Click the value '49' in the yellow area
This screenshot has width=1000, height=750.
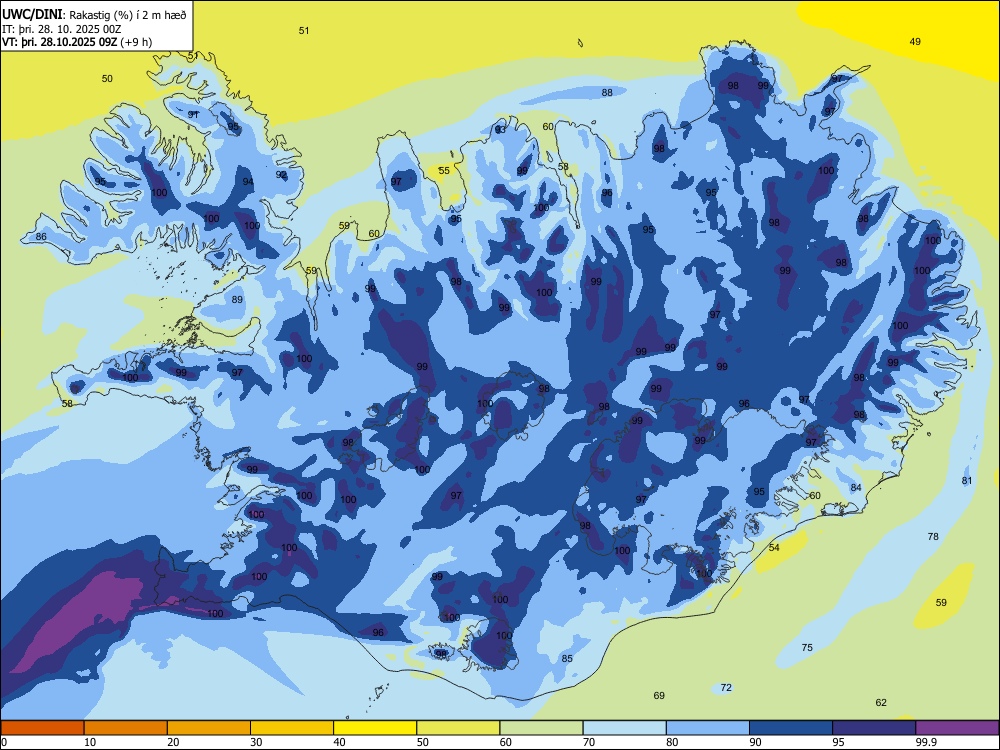[915, 41]
